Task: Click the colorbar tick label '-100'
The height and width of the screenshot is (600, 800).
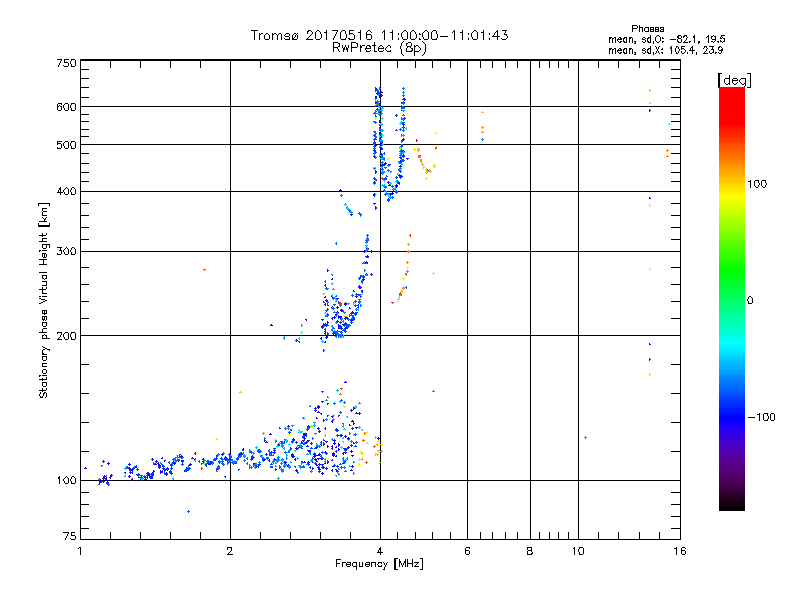Action: pos(761,417)
